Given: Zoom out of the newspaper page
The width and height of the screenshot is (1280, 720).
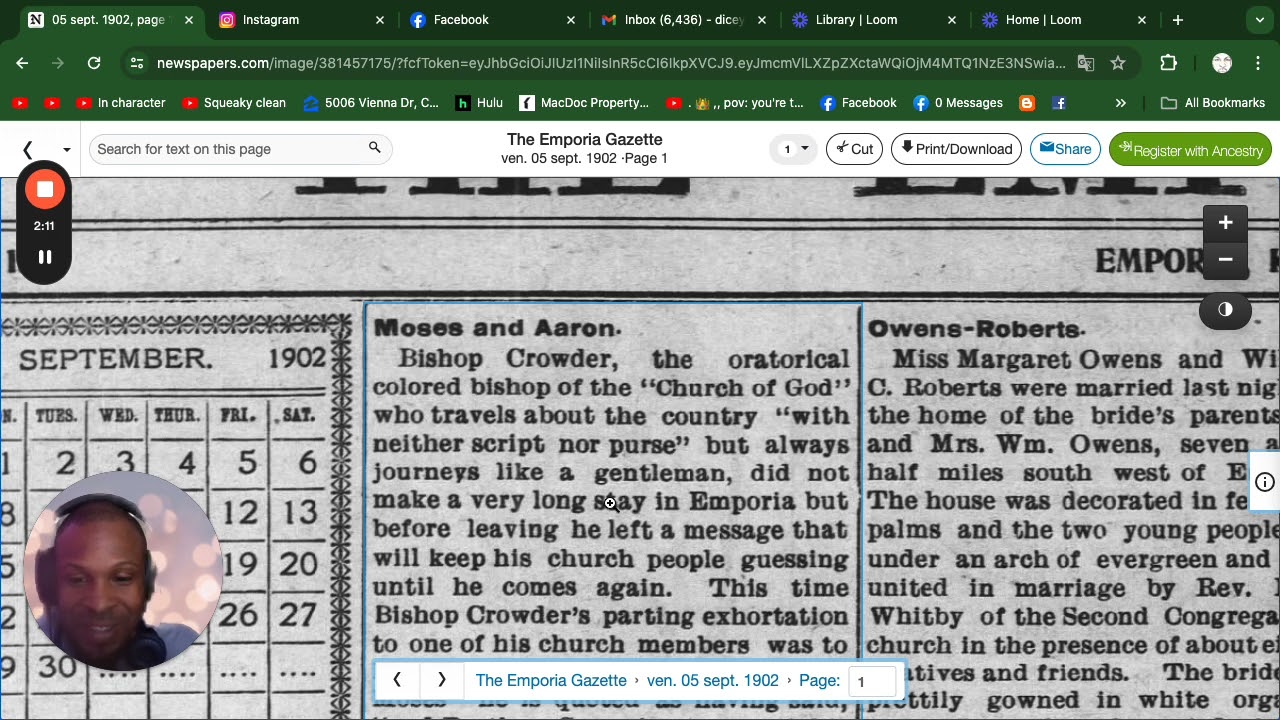Looking at the screenshot, I should 1225,259.
